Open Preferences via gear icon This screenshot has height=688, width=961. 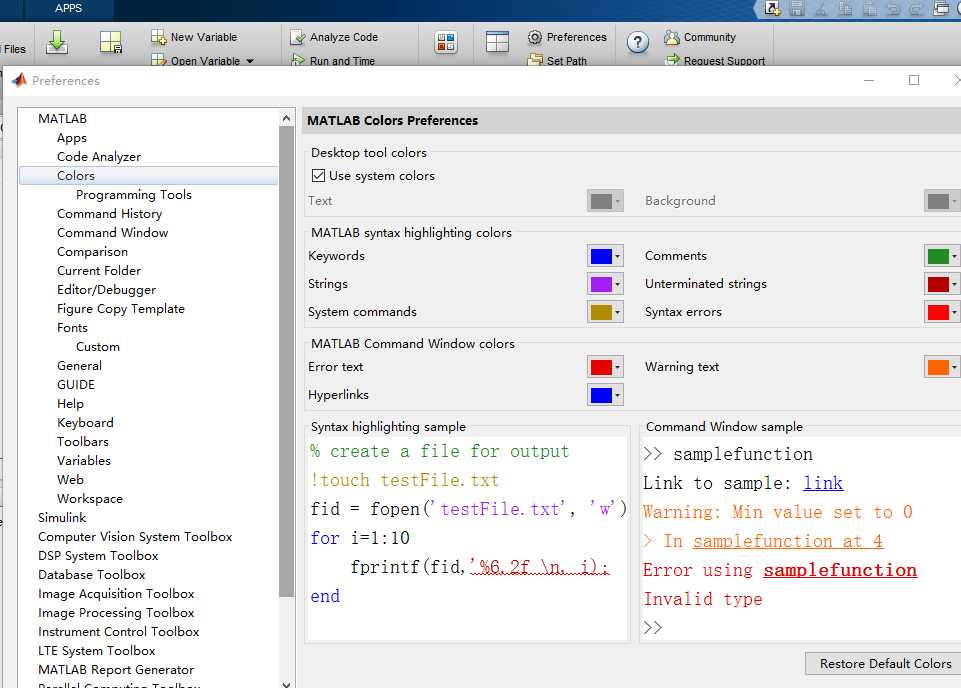point(534,37)
